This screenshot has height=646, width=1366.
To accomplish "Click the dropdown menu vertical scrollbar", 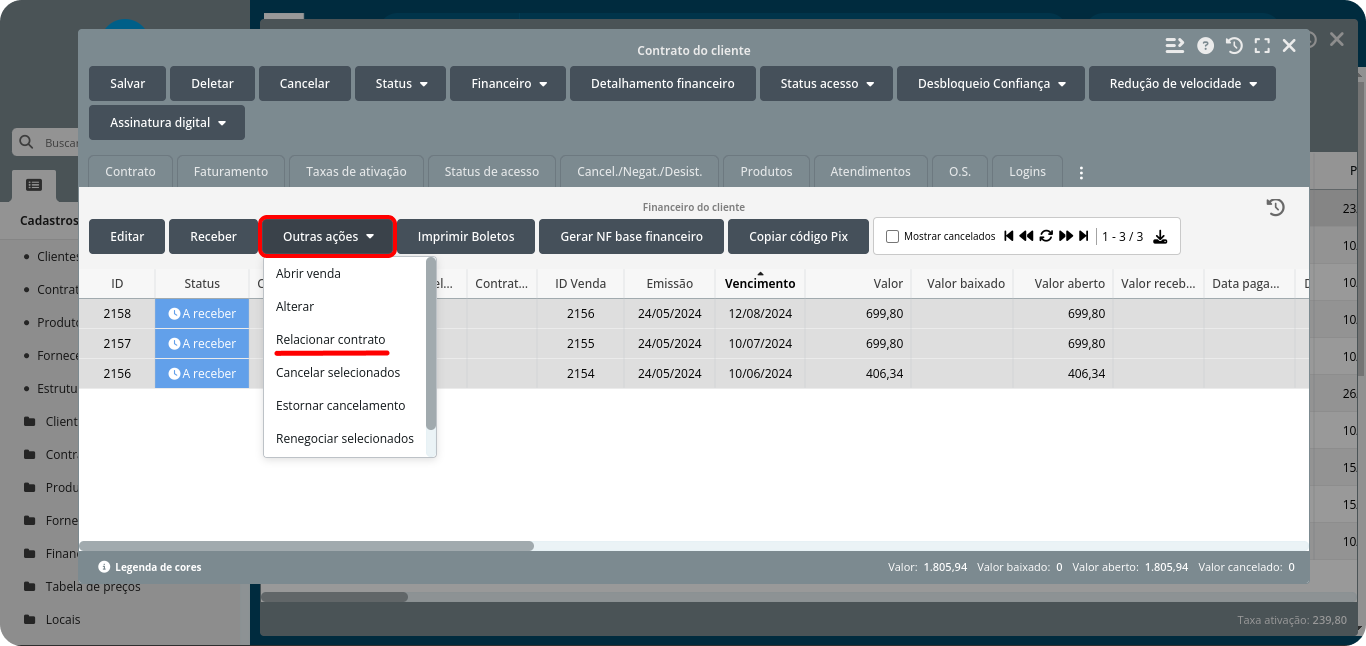I will (431, 344).
